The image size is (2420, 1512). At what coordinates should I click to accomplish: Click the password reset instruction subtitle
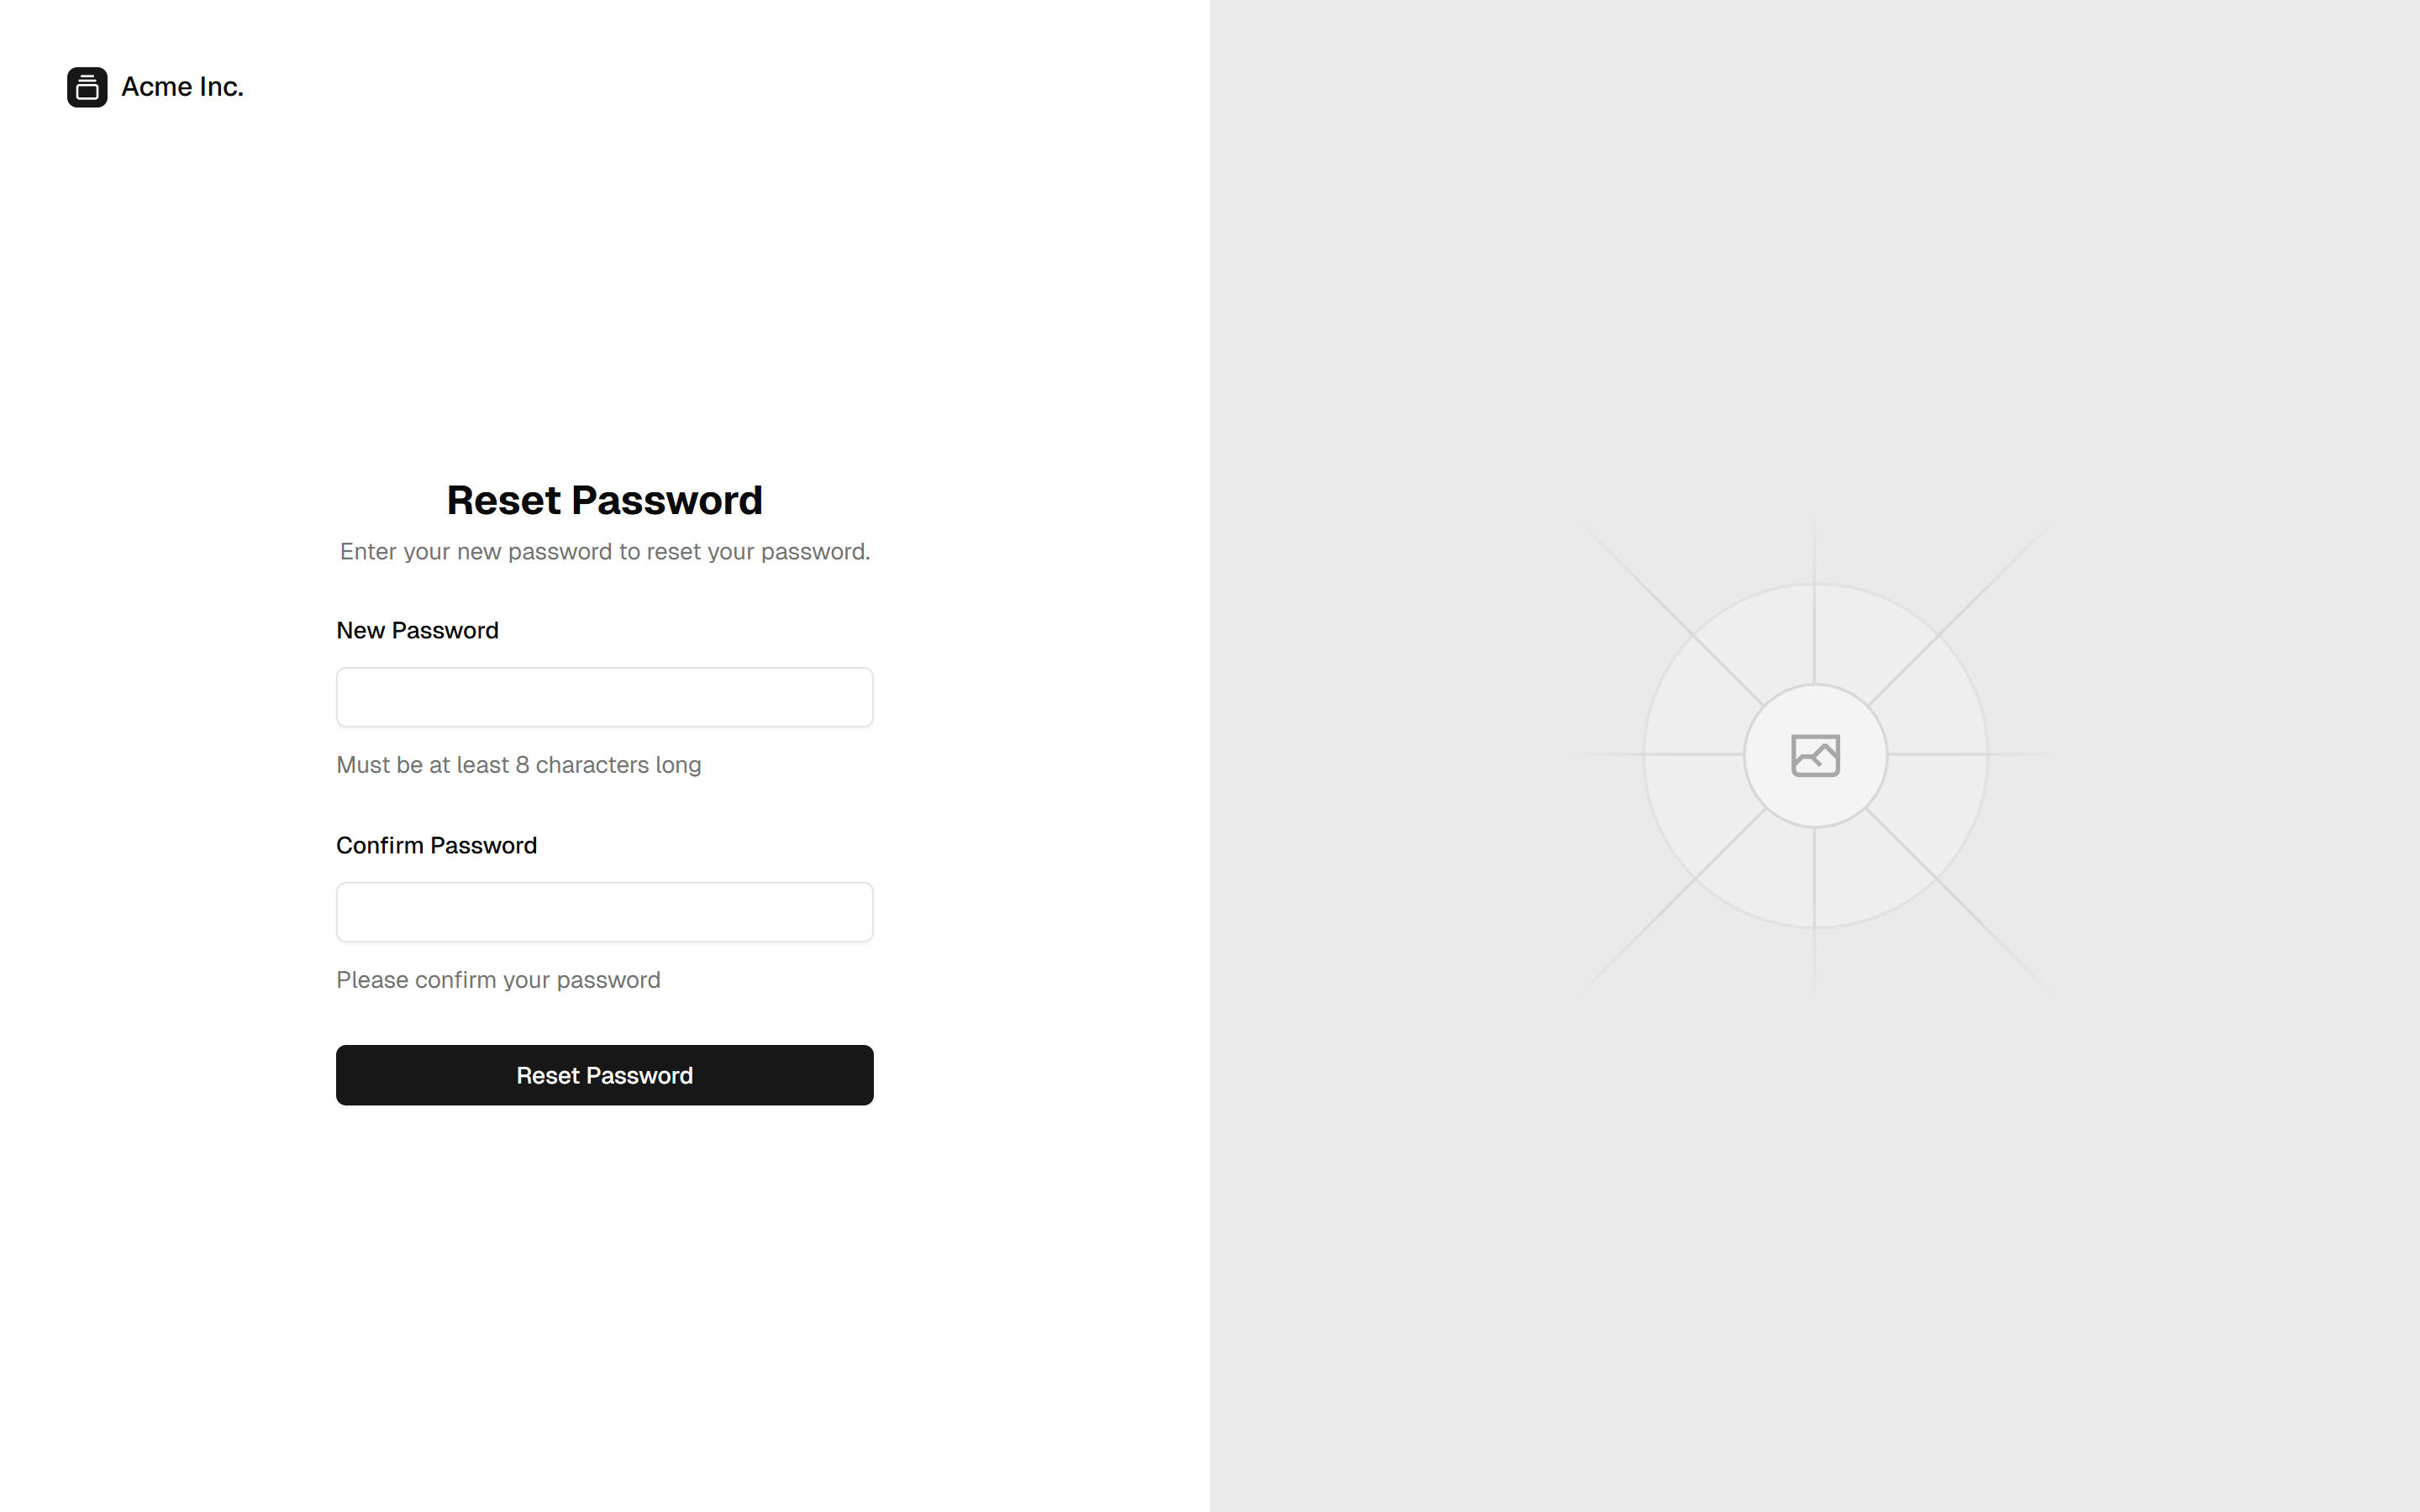[x=603, y=551]
